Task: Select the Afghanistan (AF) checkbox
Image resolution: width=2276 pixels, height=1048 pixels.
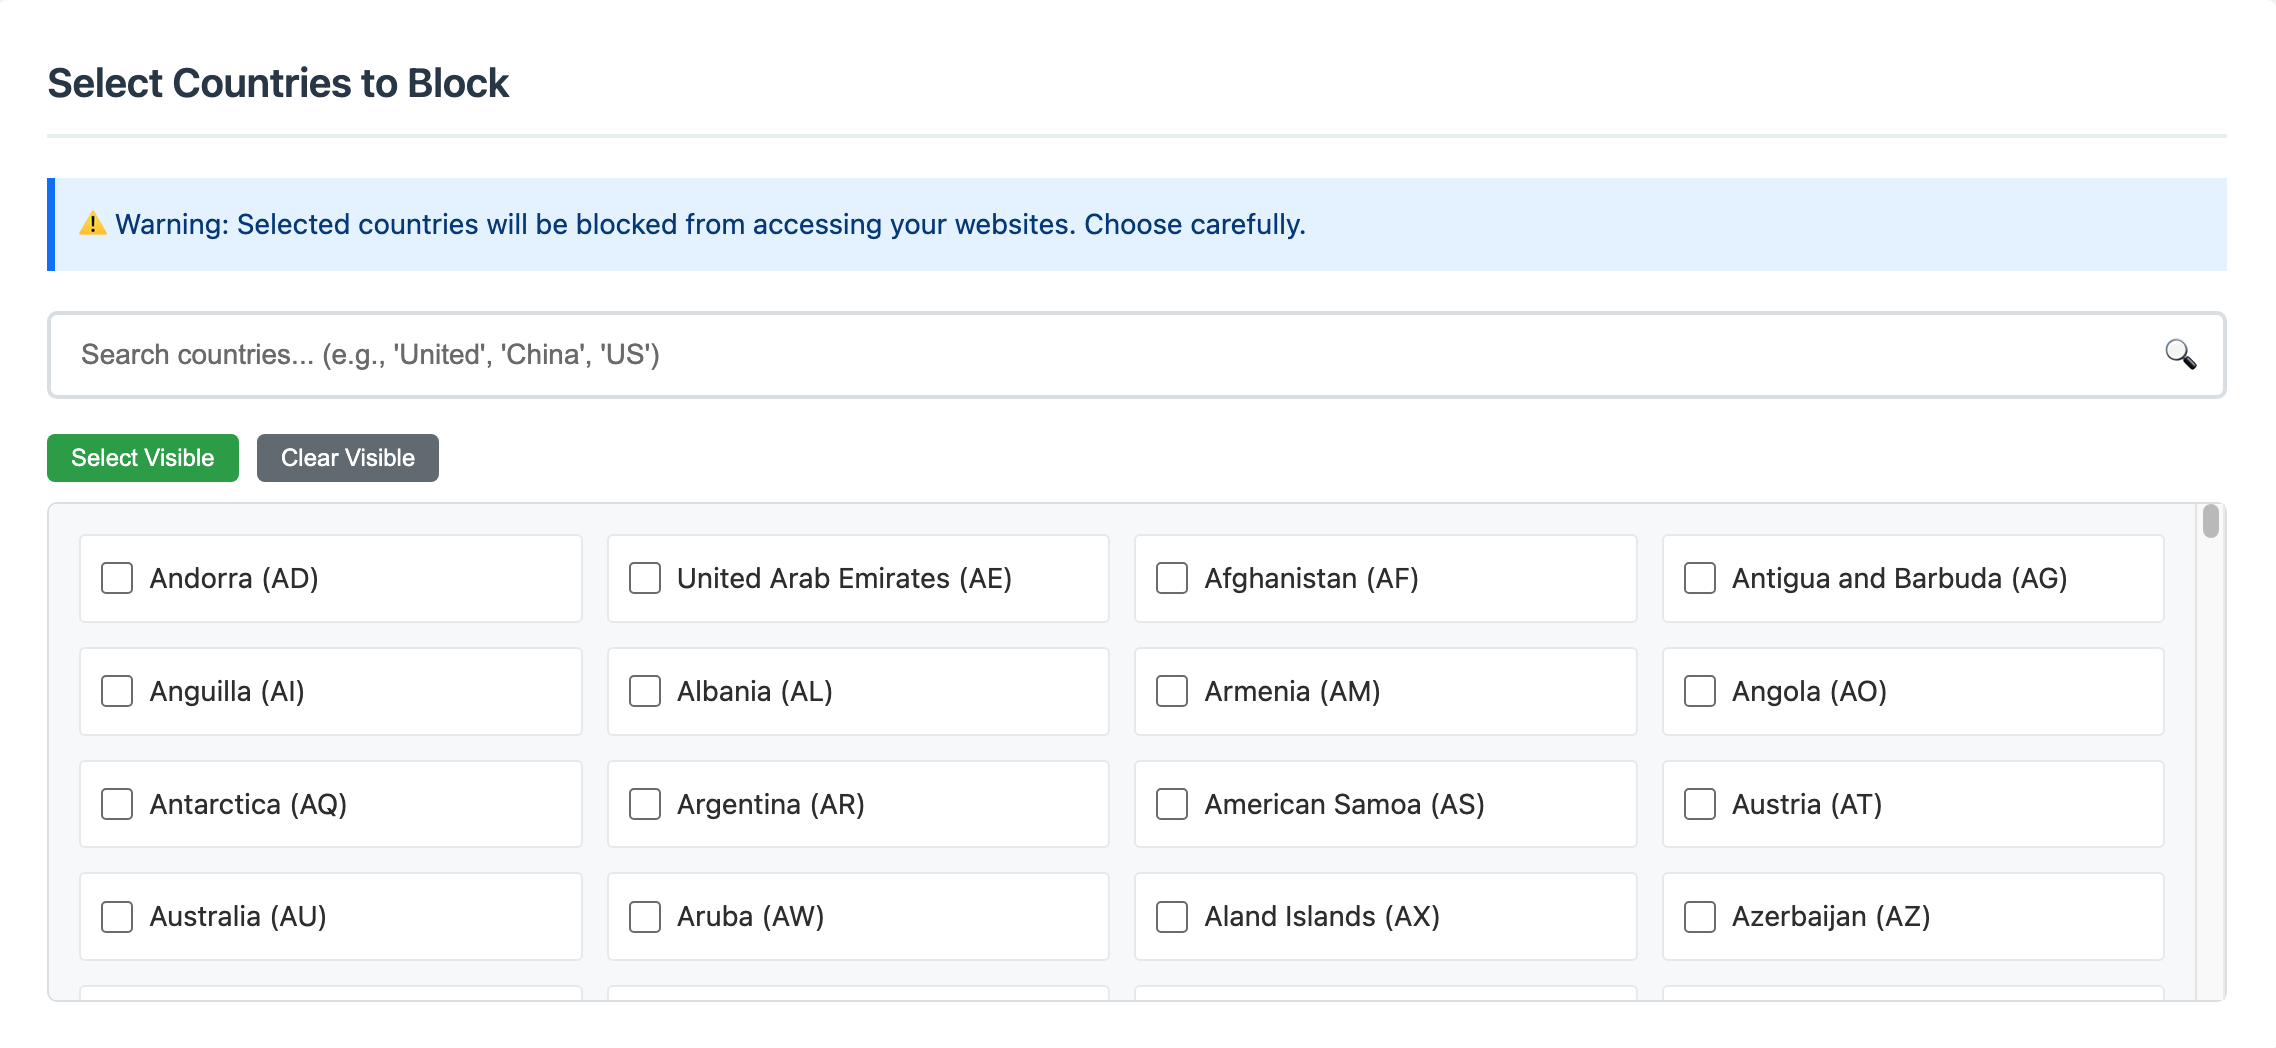Action: (x=1172, y=578)
